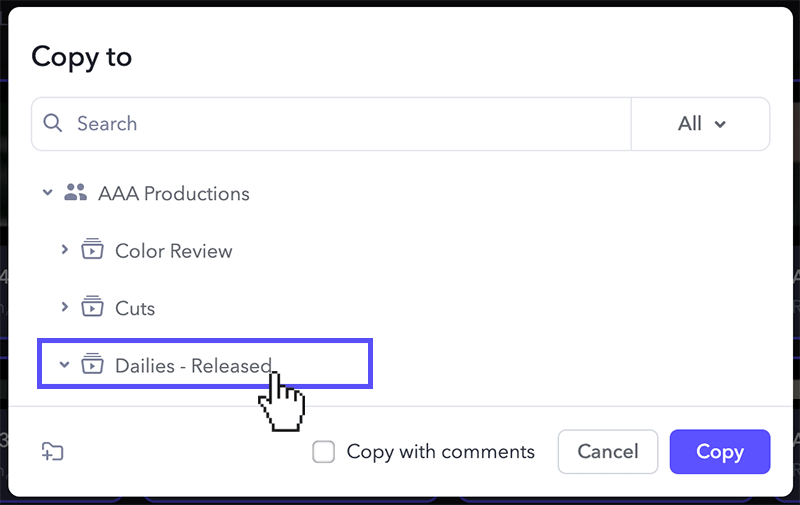The height and width of the screenshot is (505, 800).
Task: Choose Cuts as the destination
Action: (x=135, y=308)
